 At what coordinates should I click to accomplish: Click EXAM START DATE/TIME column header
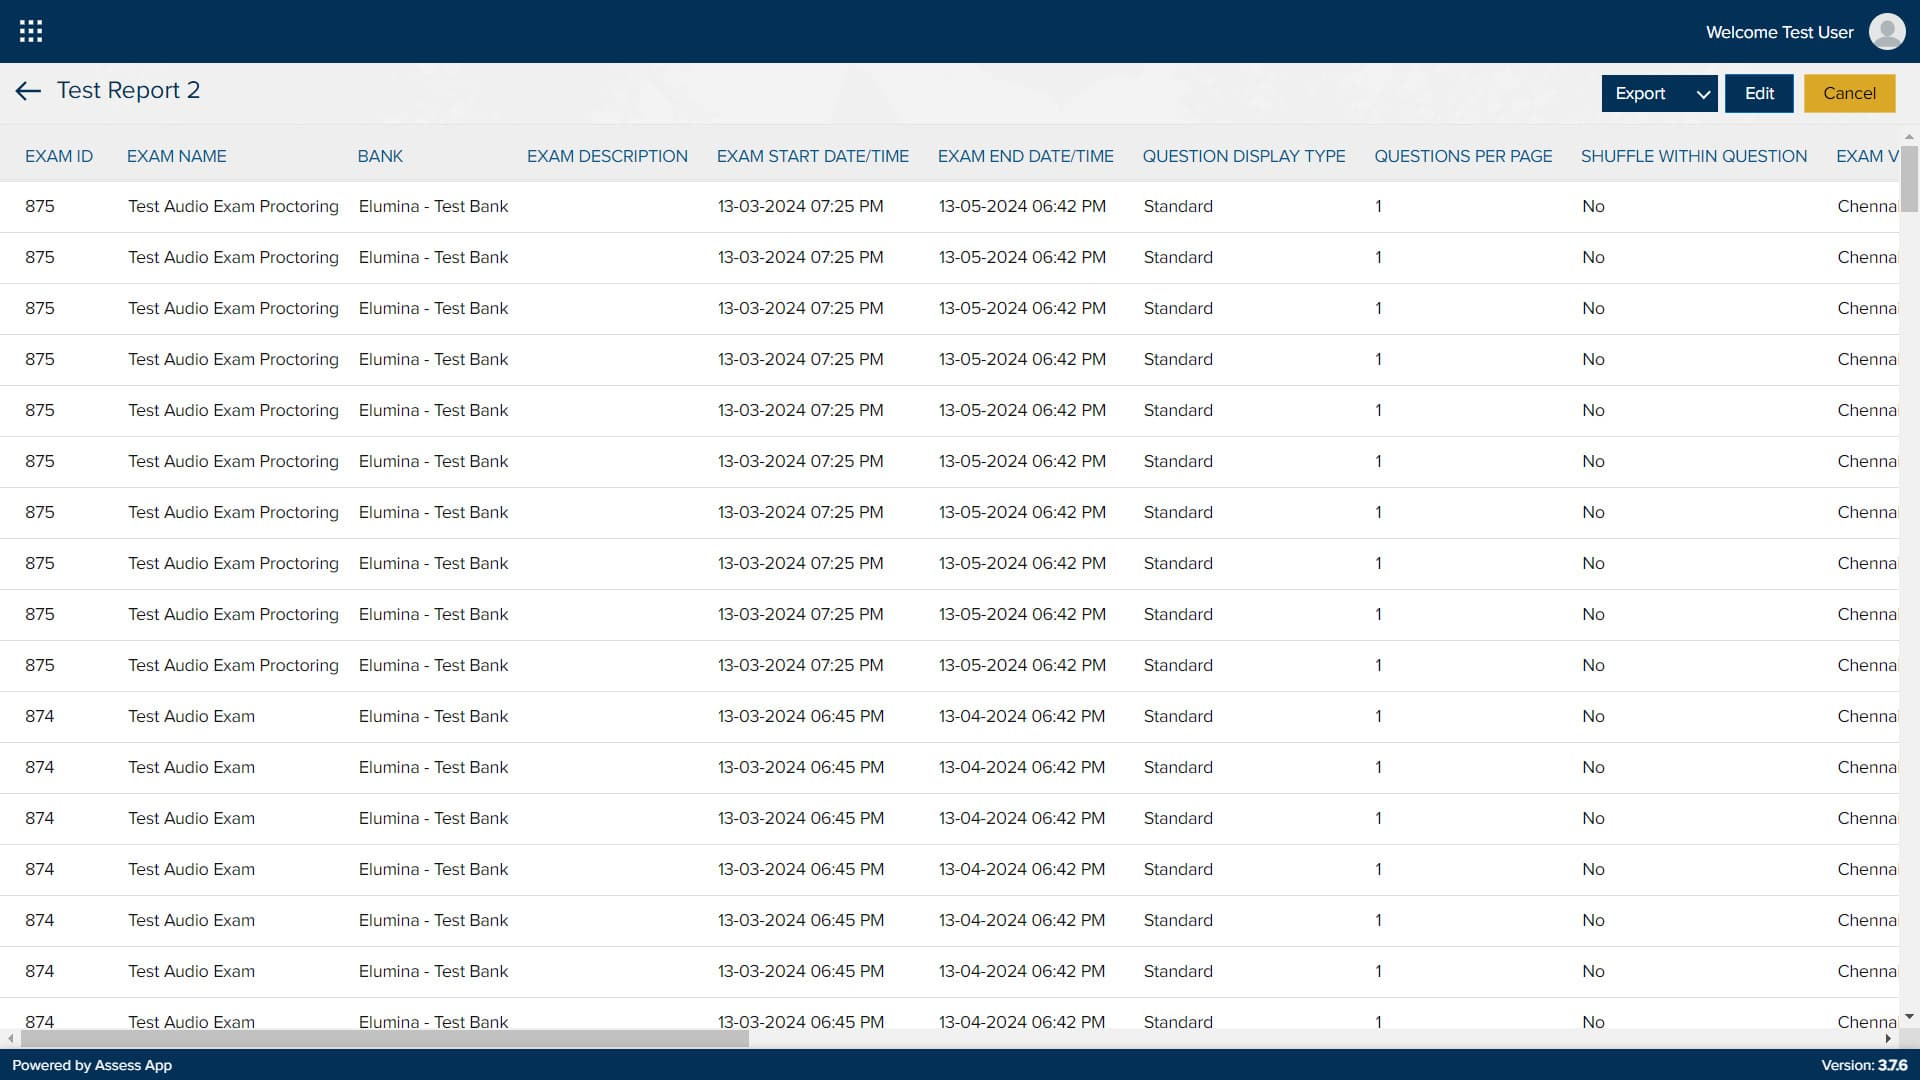coord(812,156)
